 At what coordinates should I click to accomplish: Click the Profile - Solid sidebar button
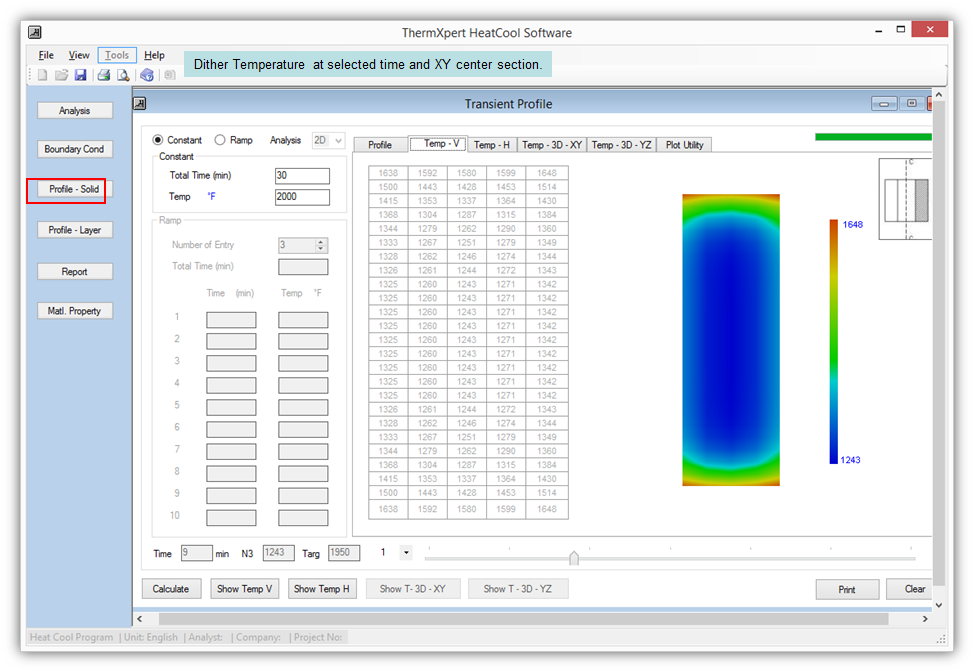pyautogui.click(x=75, y=189)
